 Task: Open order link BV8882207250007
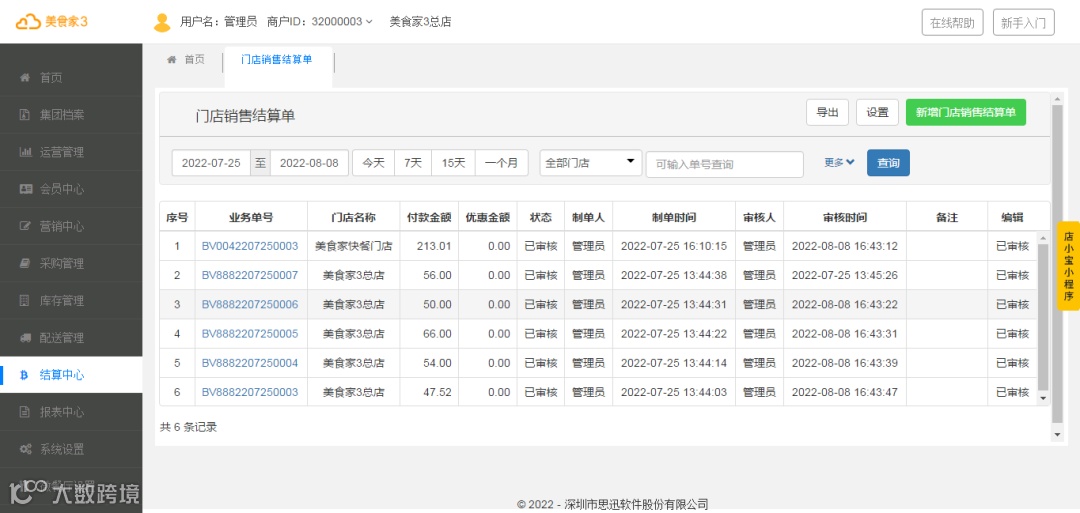coord(250,275)
